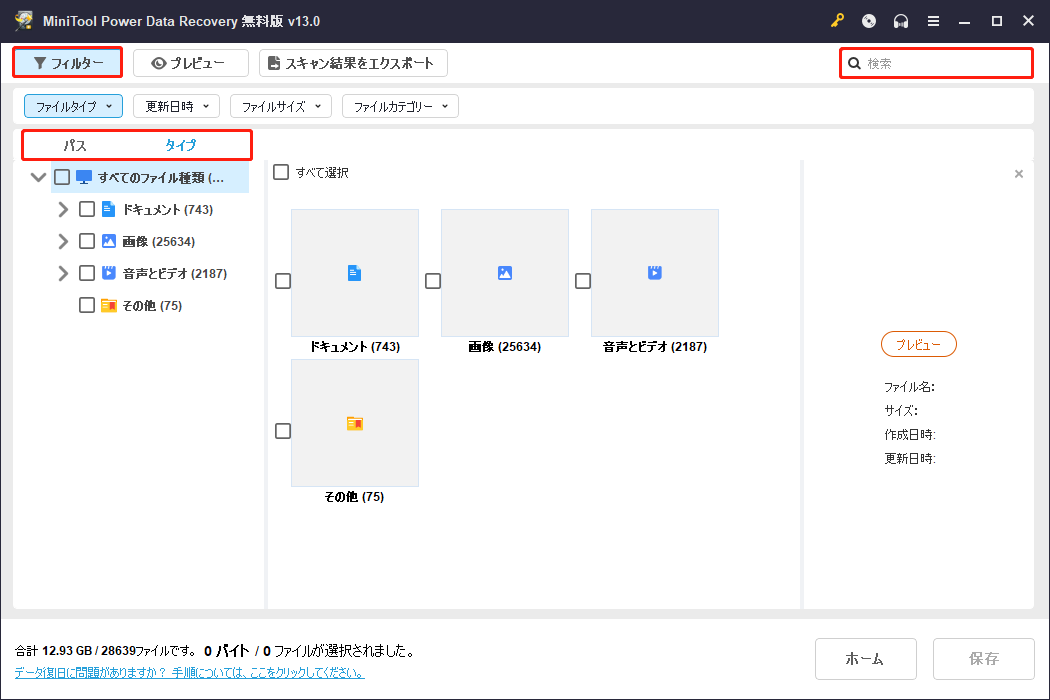Open the 音声とビデオ (2187) thumbnail
The width and height of the screenshot is (1050, 700).
pos(655,273)
